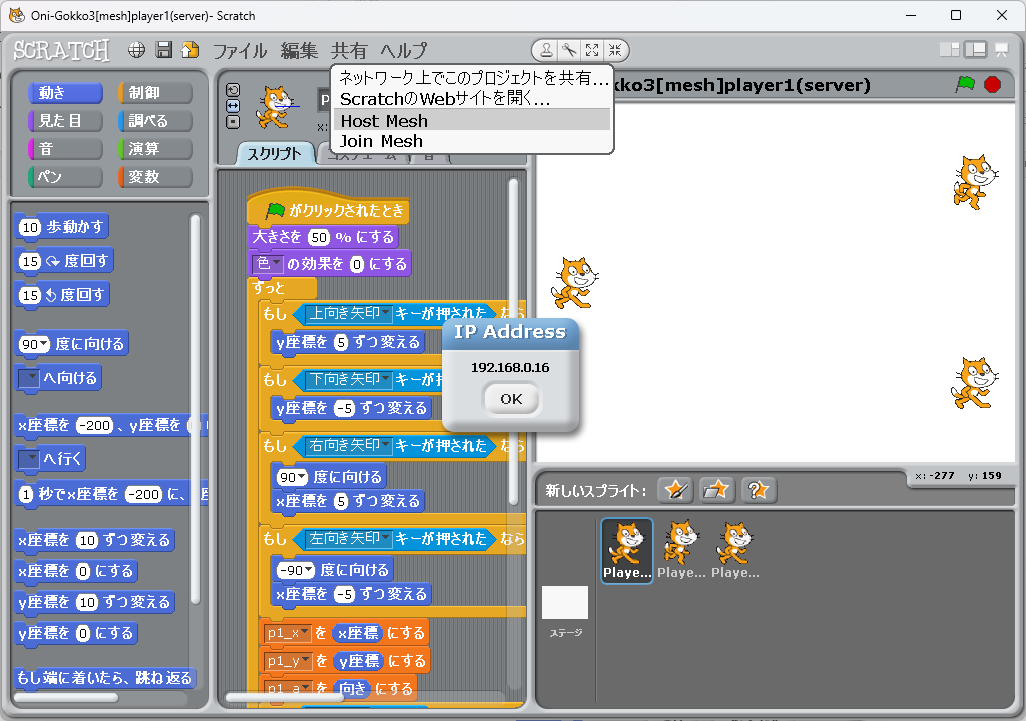
Task: Enter presentation mode
Action: click(x=1001, y=50)
